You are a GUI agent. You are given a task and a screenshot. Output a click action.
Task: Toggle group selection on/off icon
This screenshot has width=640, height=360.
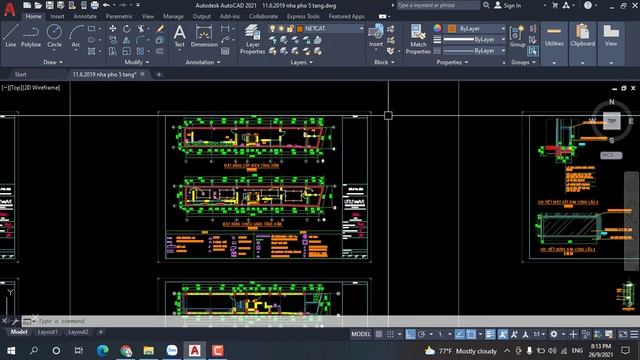pyautogui.click(x=533, y=51)
